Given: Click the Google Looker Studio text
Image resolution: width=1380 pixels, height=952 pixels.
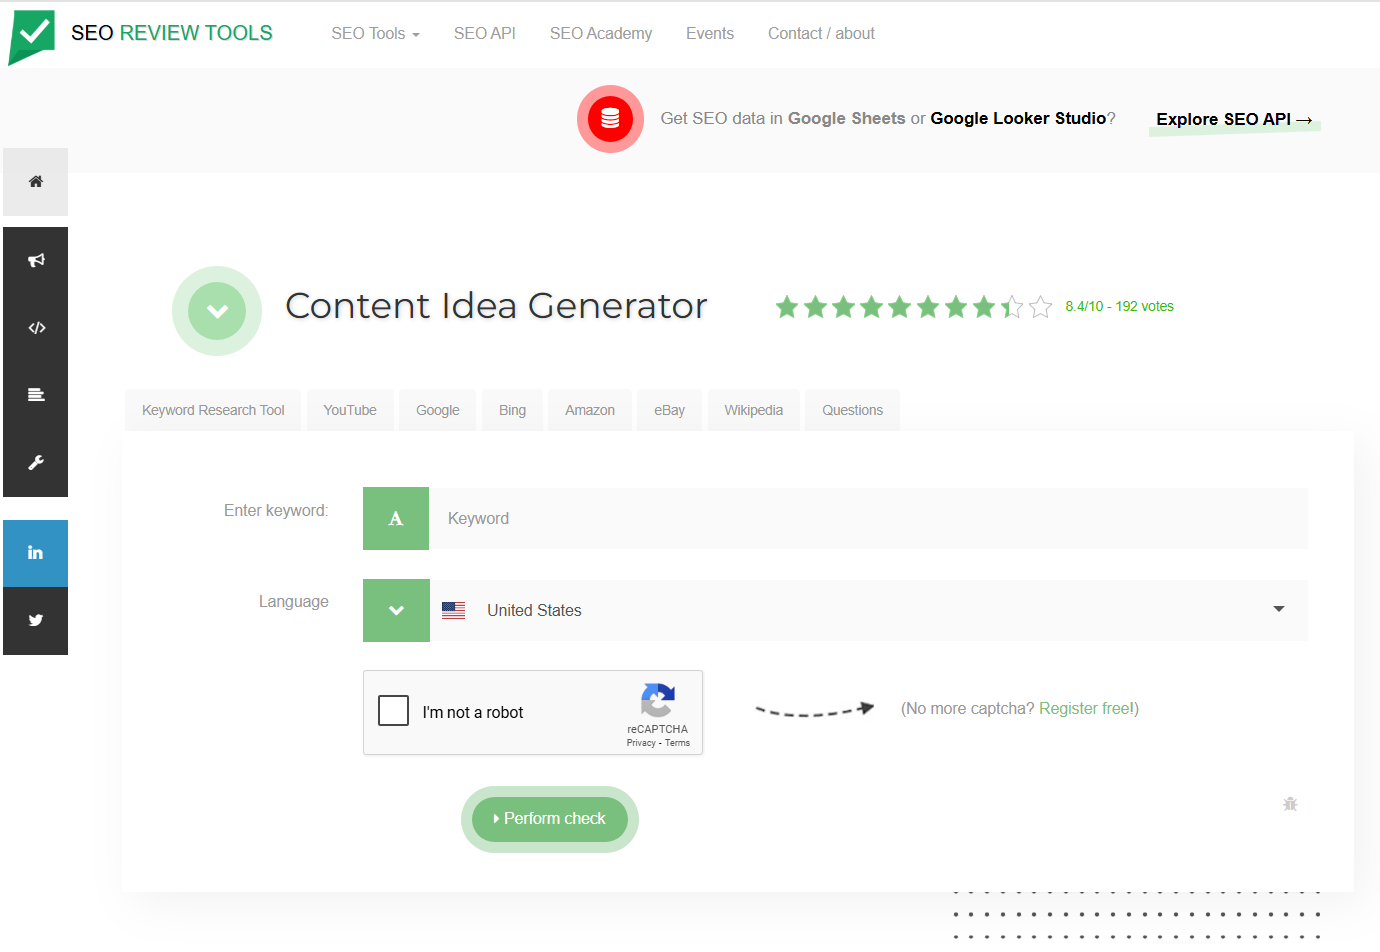Looking at the screenshot, I should point(1018,118).
